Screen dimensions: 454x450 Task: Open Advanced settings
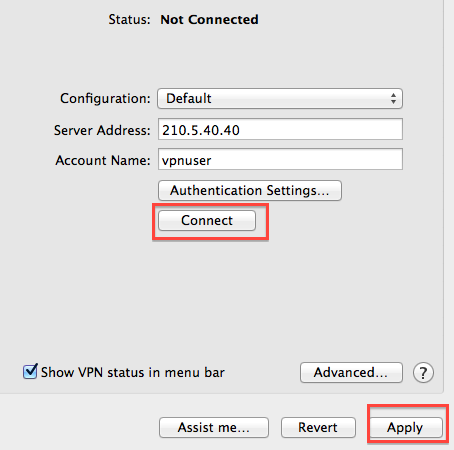tap(351, 372)
